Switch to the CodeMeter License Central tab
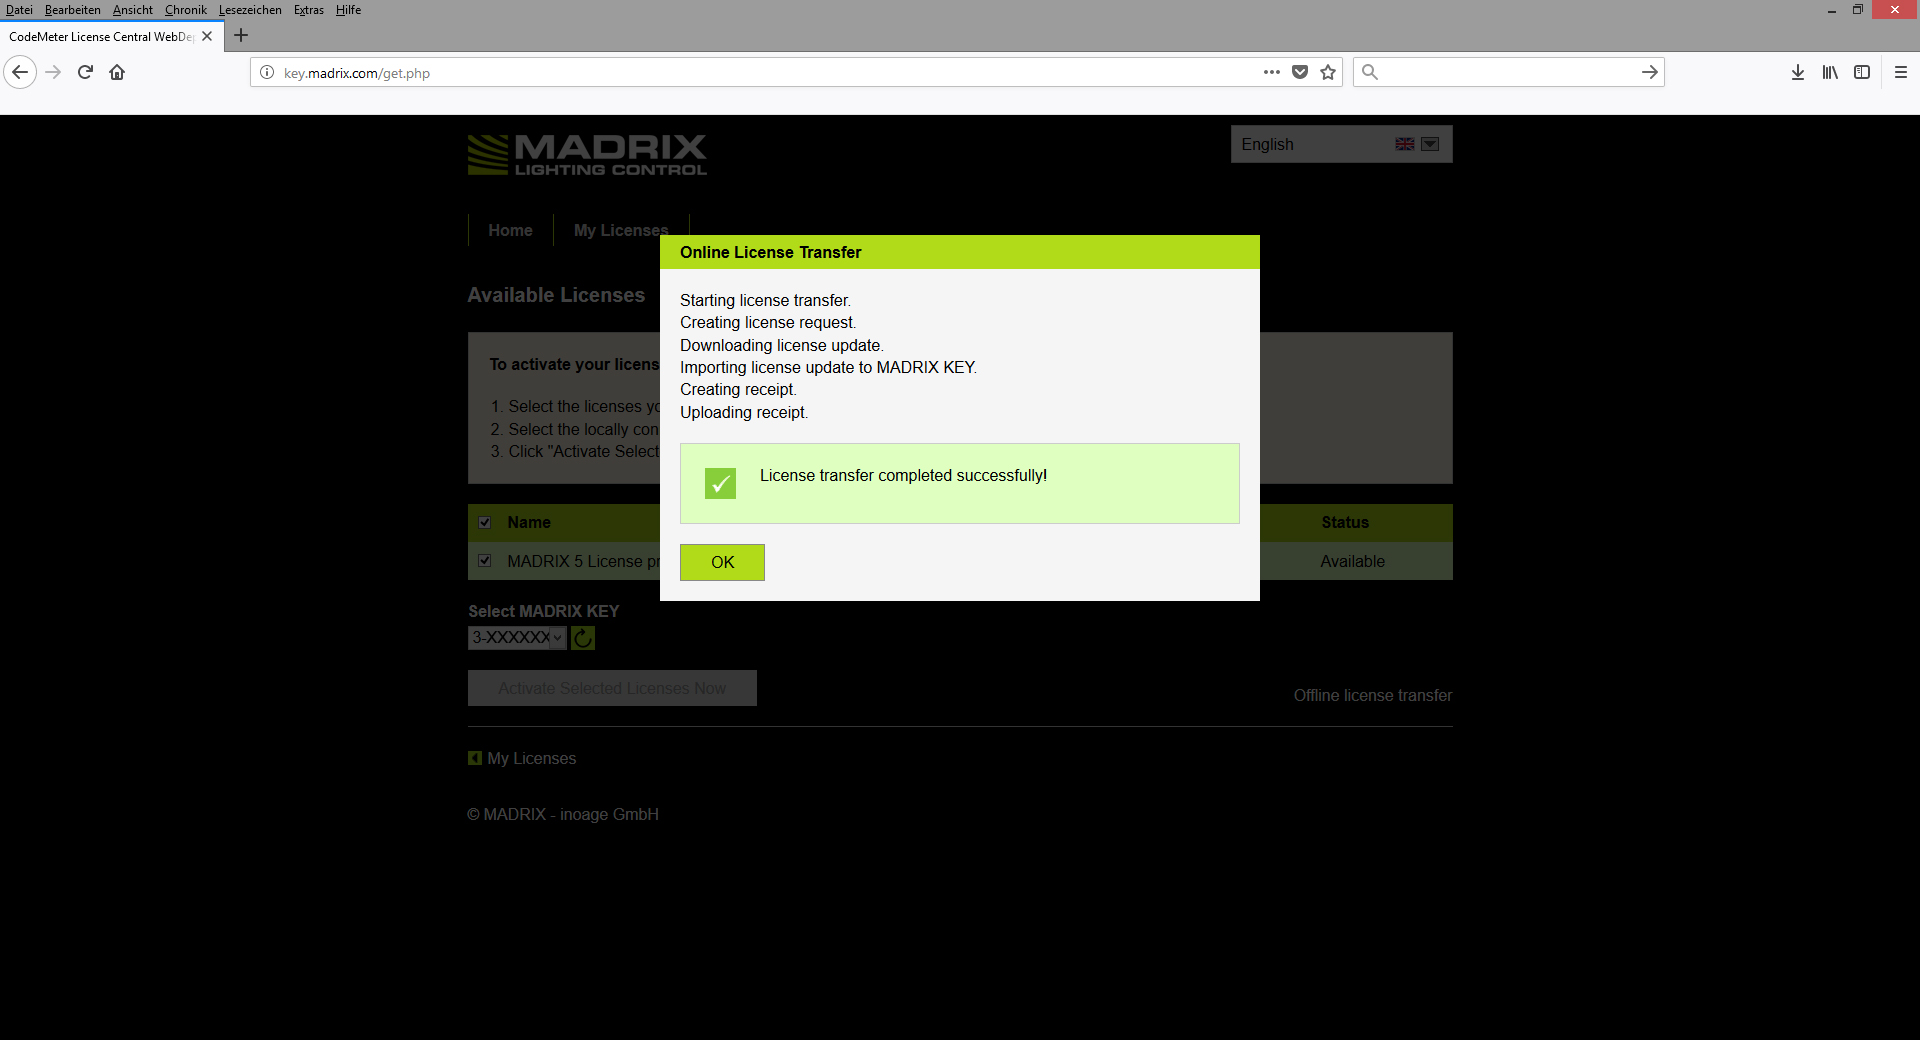This screenshot has width=1920, height=1040. point(100,36)
